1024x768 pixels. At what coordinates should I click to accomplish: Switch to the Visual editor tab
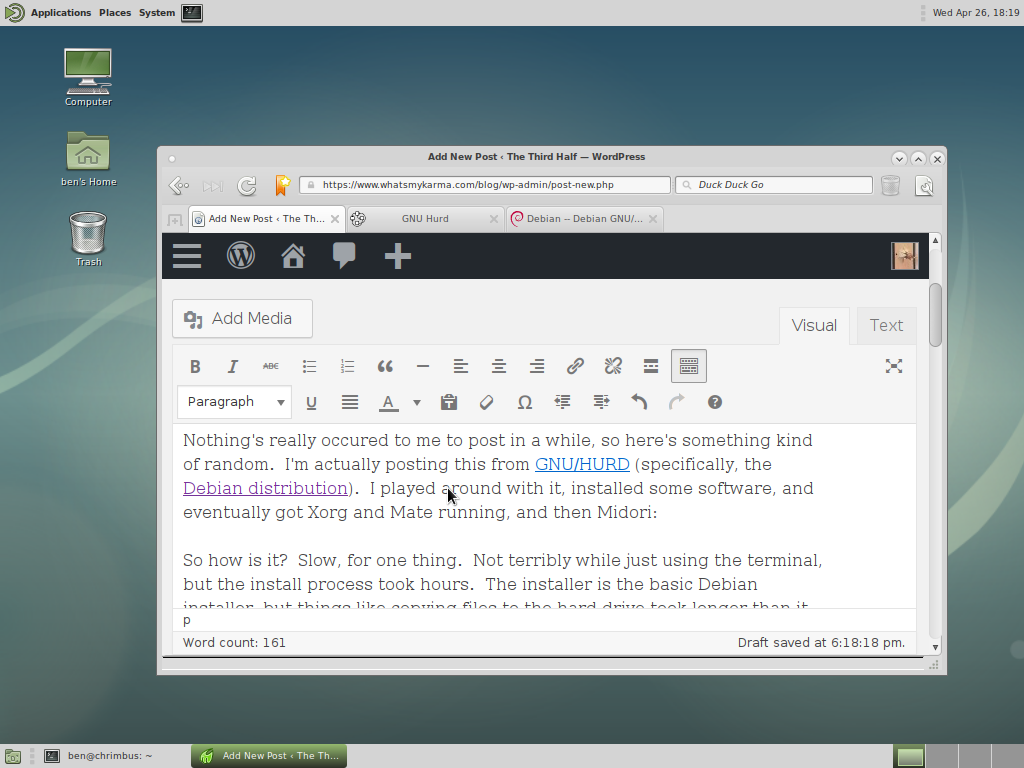(x=814, y=326)
